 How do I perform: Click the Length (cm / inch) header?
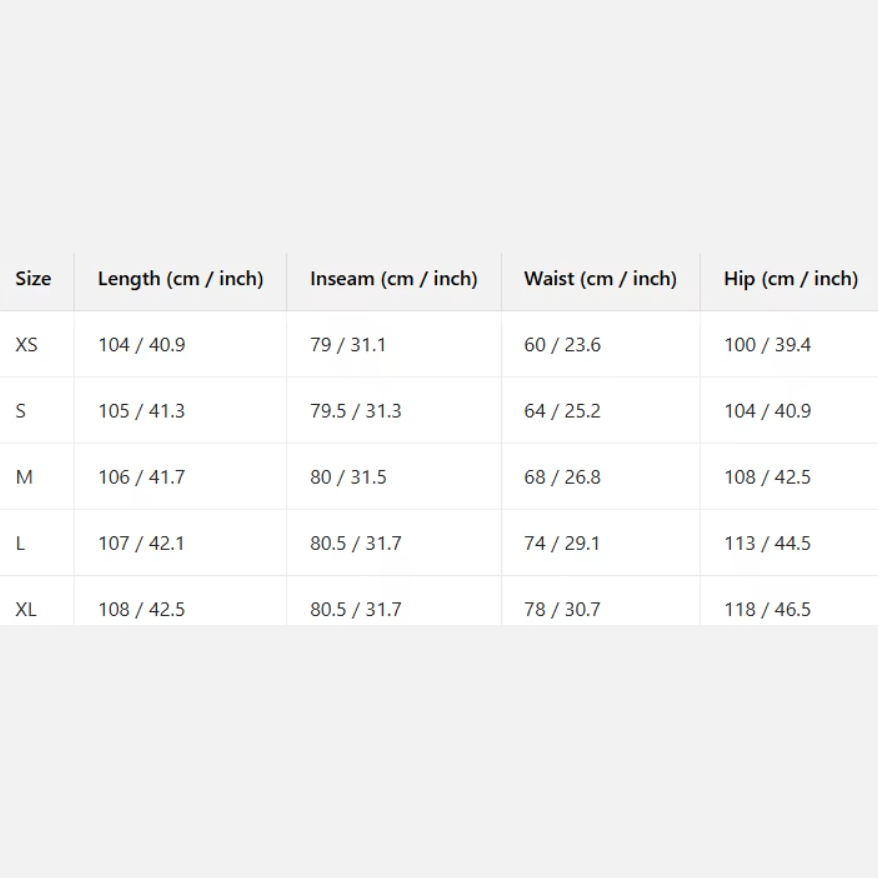point(180,279)
